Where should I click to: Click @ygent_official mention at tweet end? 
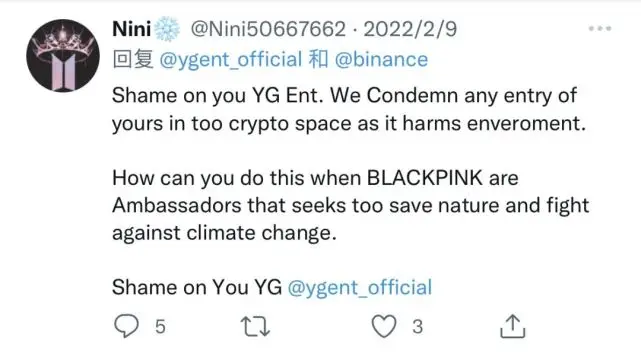coord(360,287)
